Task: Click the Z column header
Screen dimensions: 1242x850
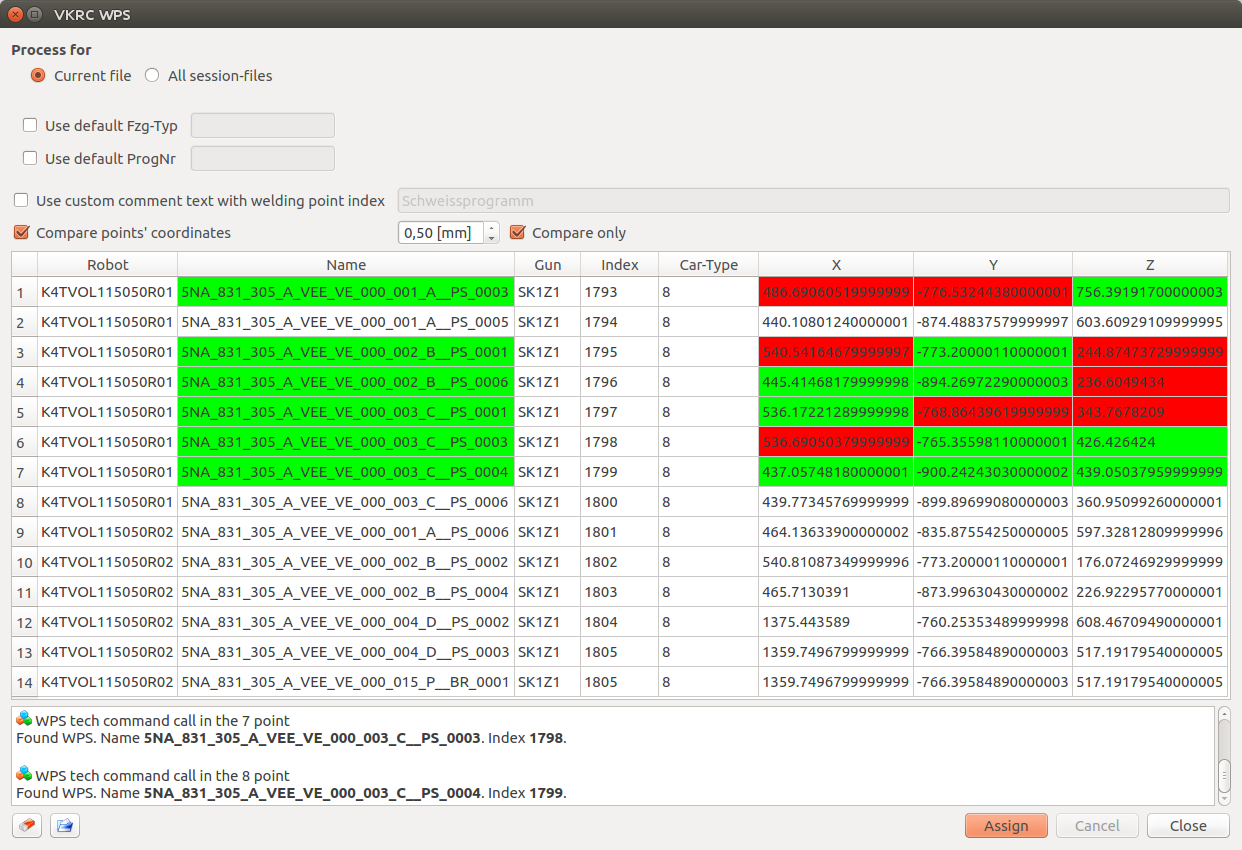Action: click(1150, 265)
